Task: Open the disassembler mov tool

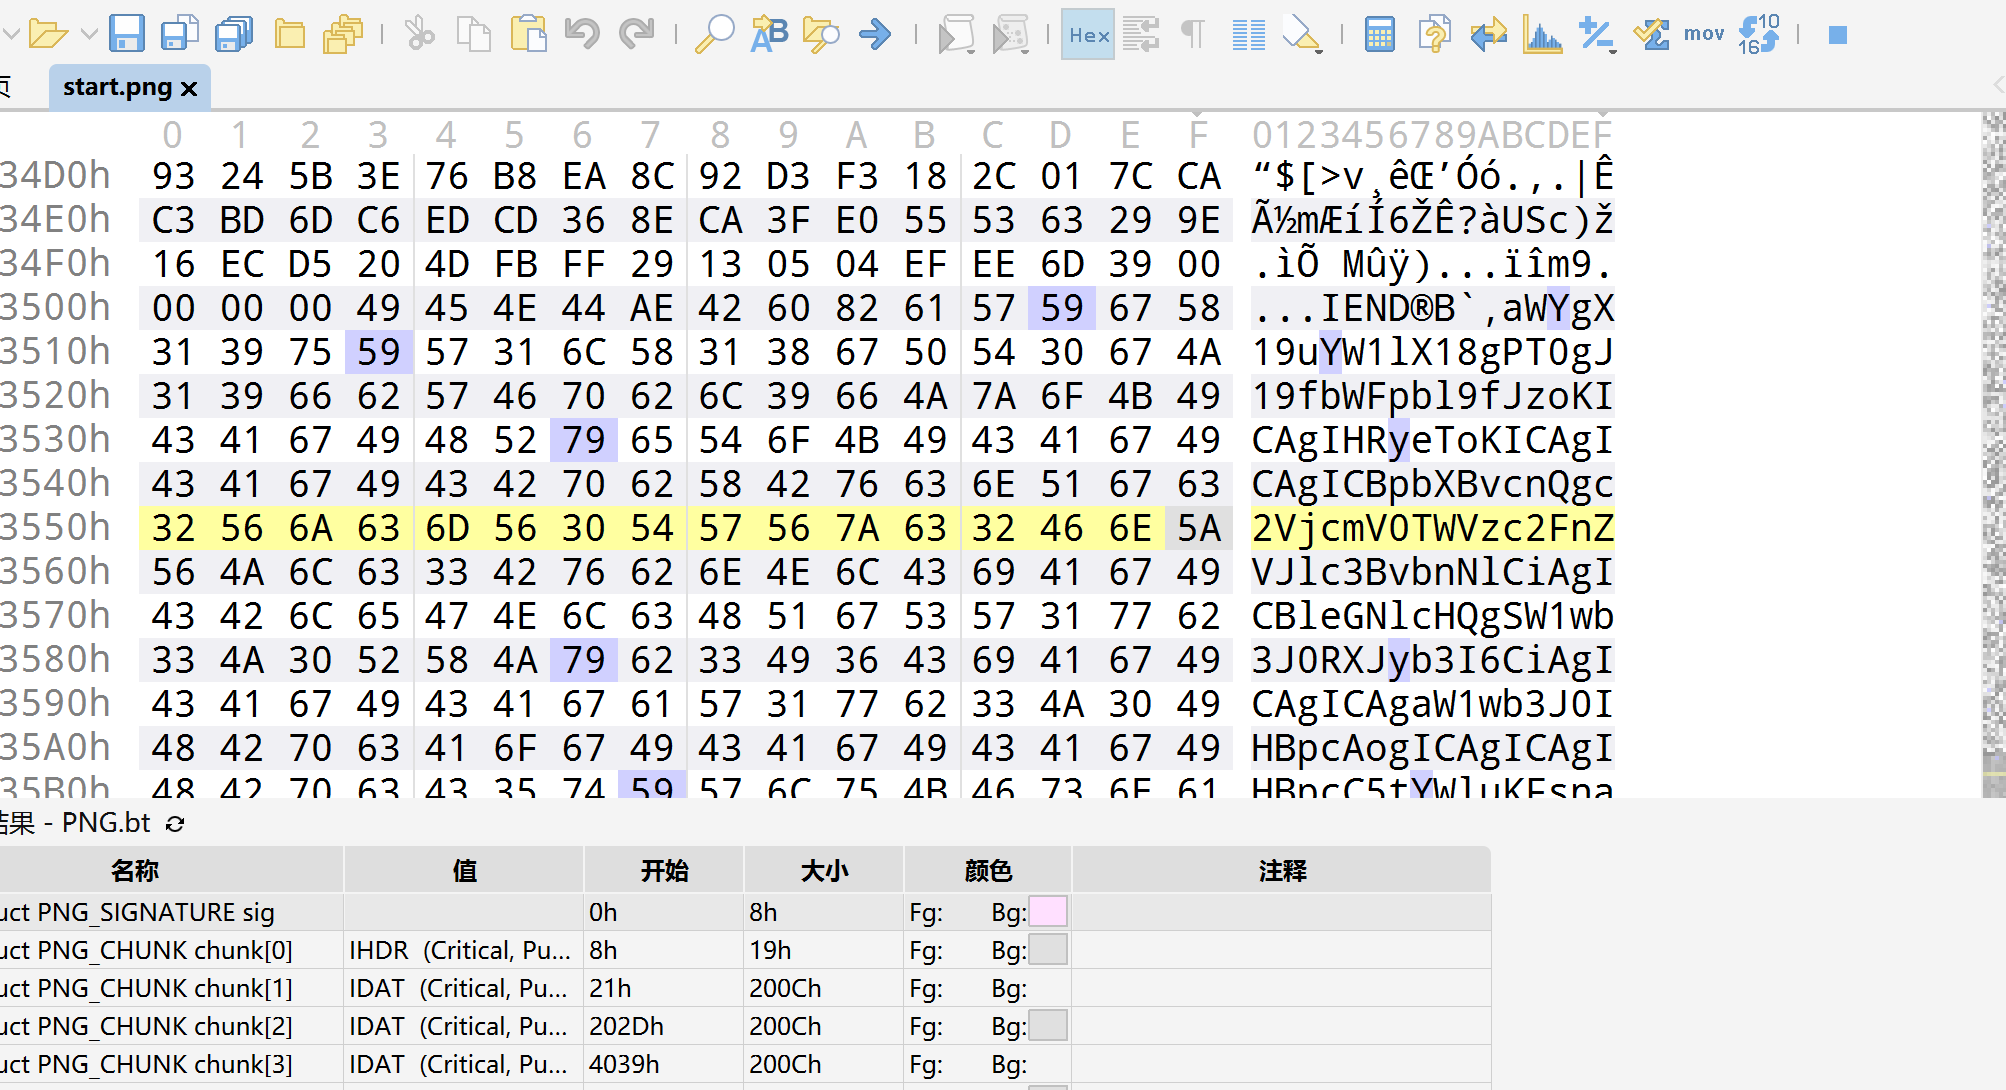Action: pos(1704,35)
